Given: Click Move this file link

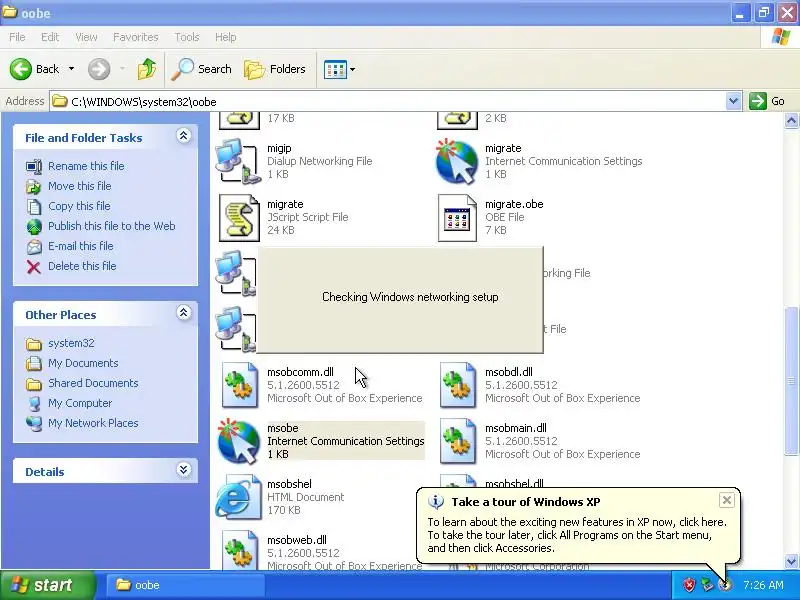Looking at the screenshot, I should tap(80, 186).
